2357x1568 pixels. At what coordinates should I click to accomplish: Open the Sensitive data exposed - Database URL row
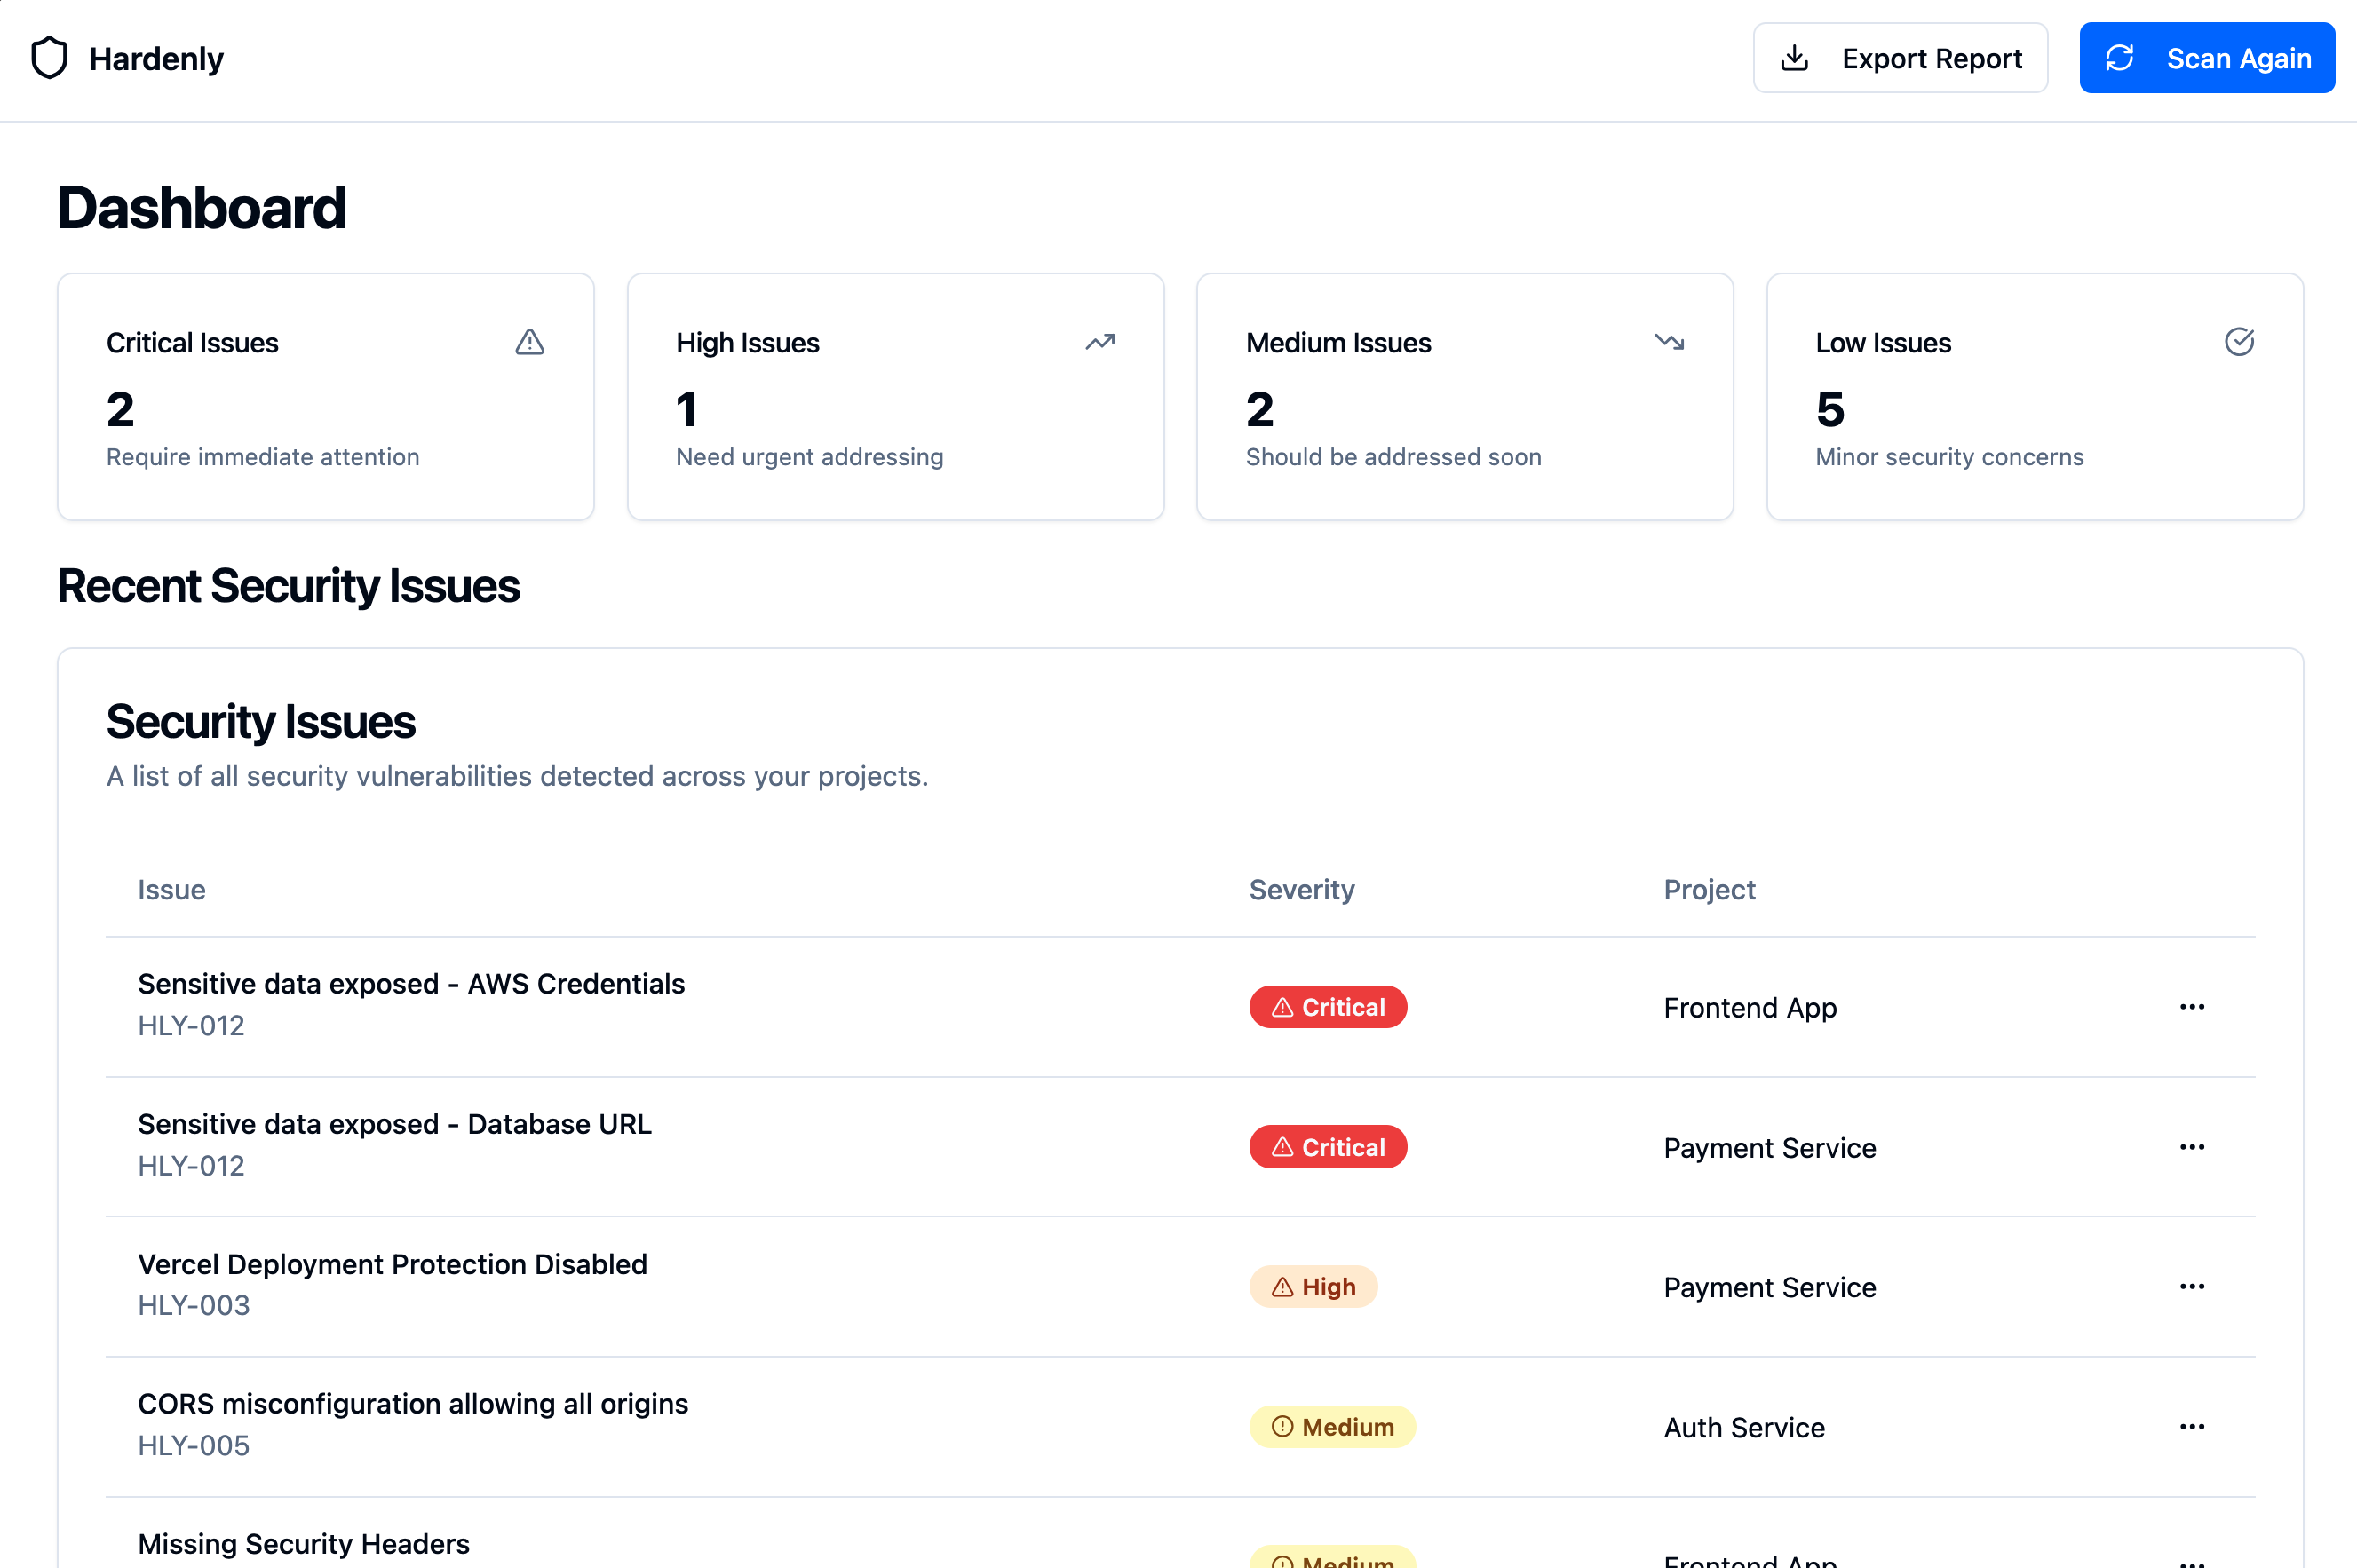coord(394,1124)
